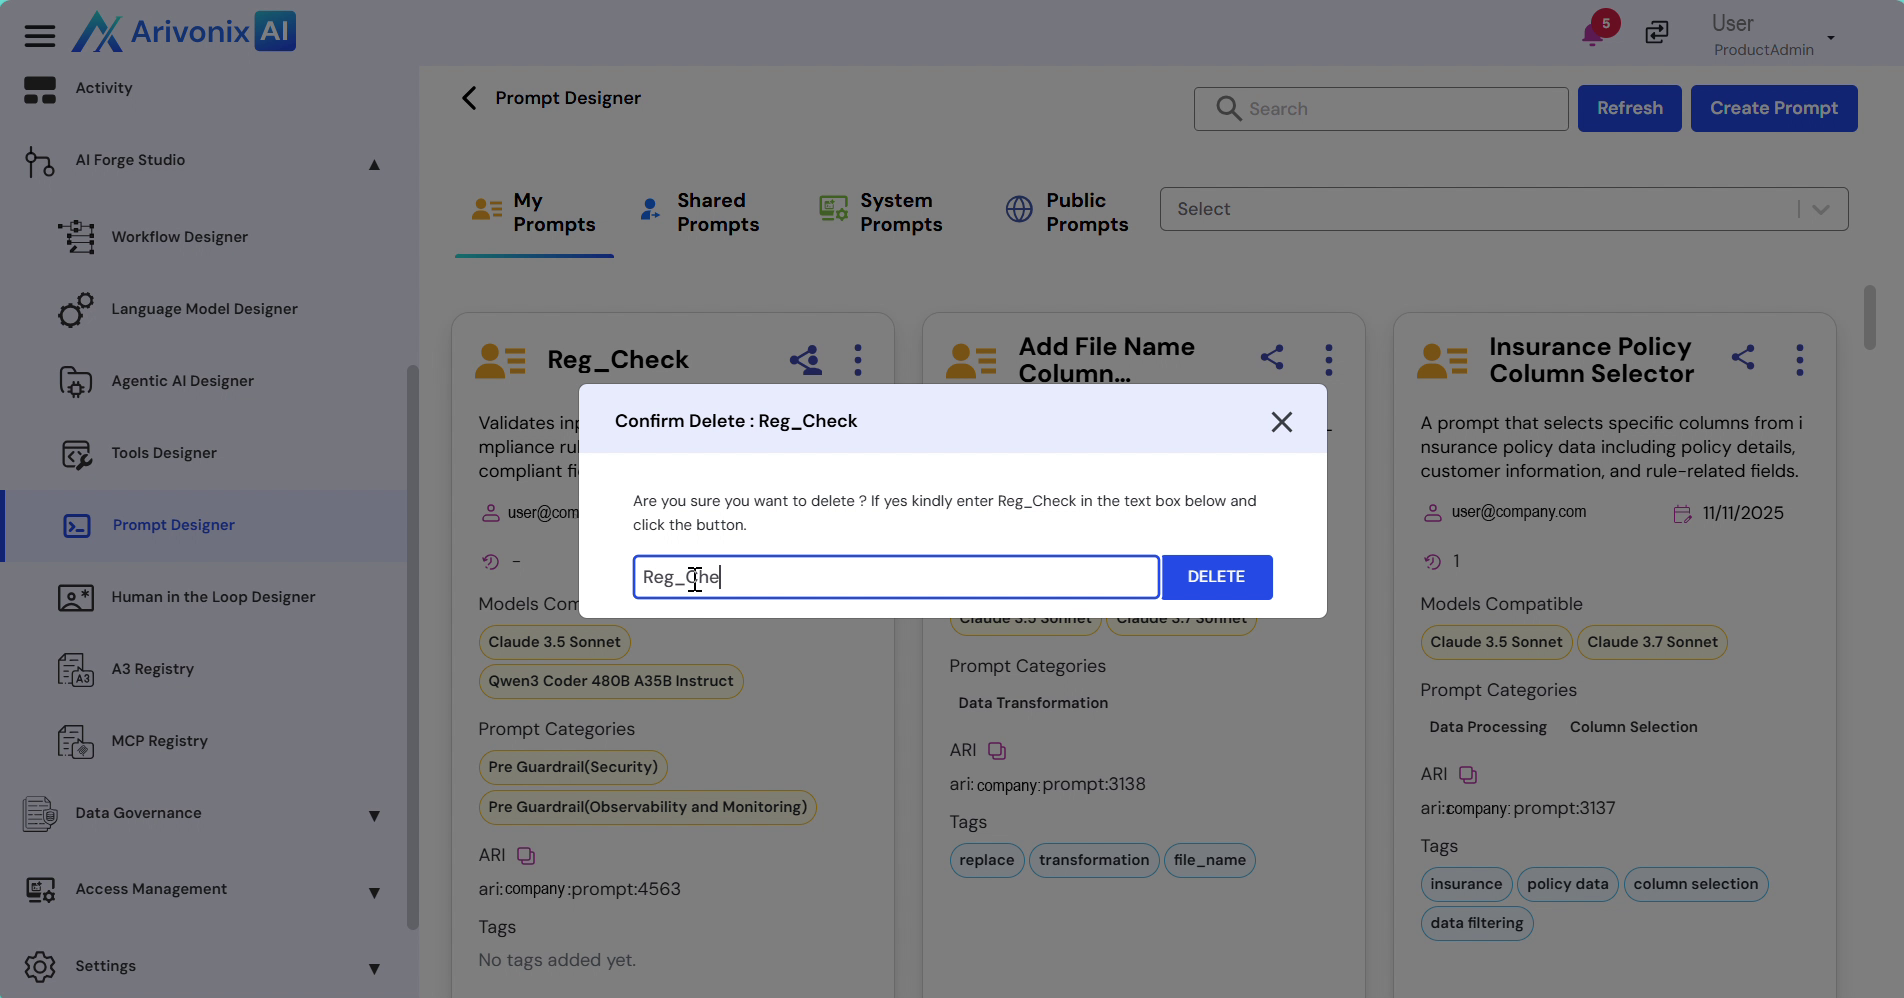Click the back arrow beside Prompt Designer
The height and width of the screenshot is (998, 1904).
[x=469, y=98]
